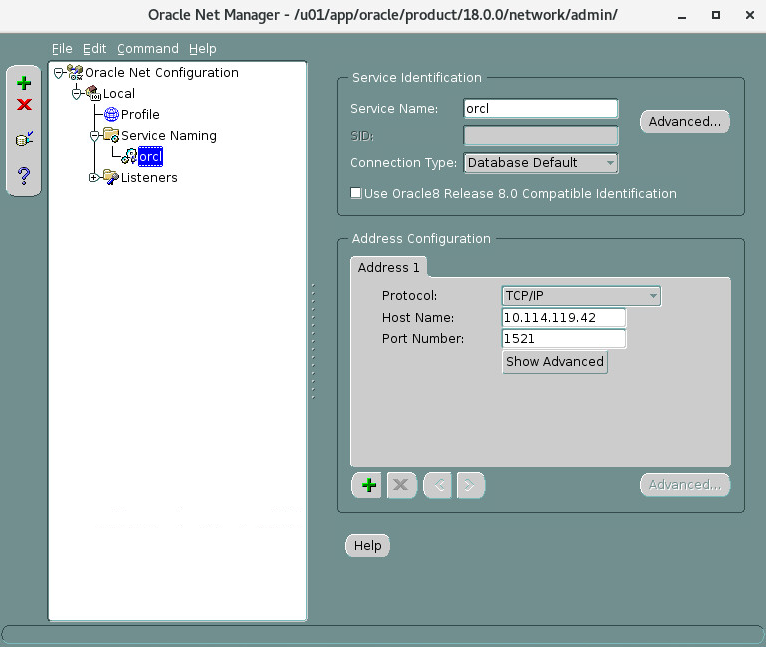766x647 pixels.
Task: Click the green plus Create icon in left toolbar
Action: coord(24,83)
